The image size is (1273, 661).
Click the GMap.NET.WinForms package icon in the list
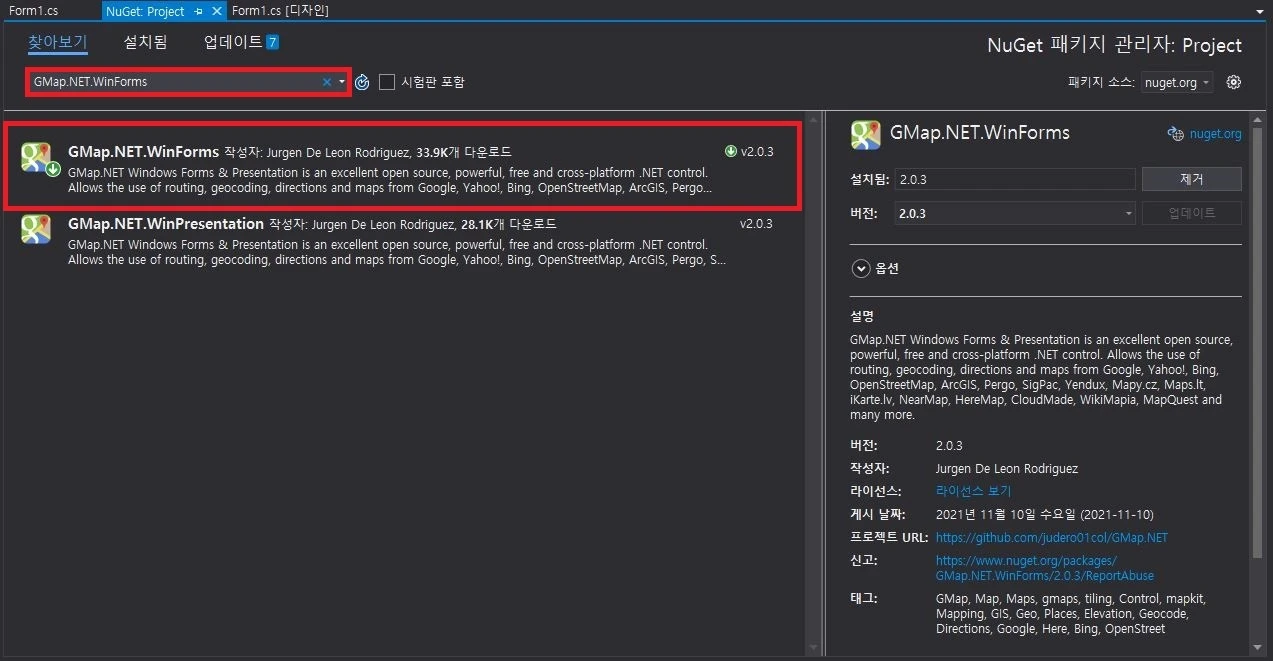coord(37,157)
